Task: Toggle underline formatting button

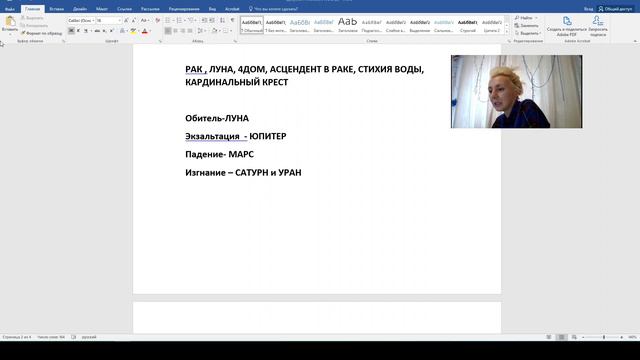Action: pos(86,31)
